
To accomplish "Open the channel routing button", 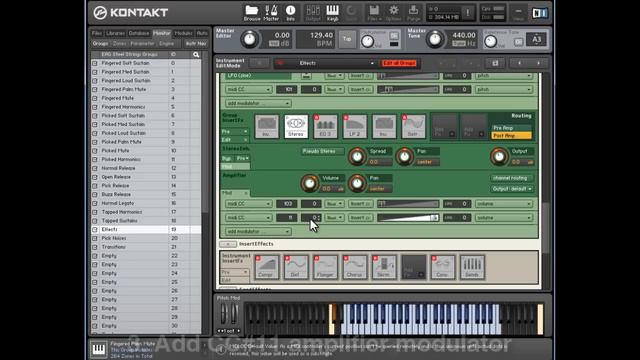I will tap(512, 178).
